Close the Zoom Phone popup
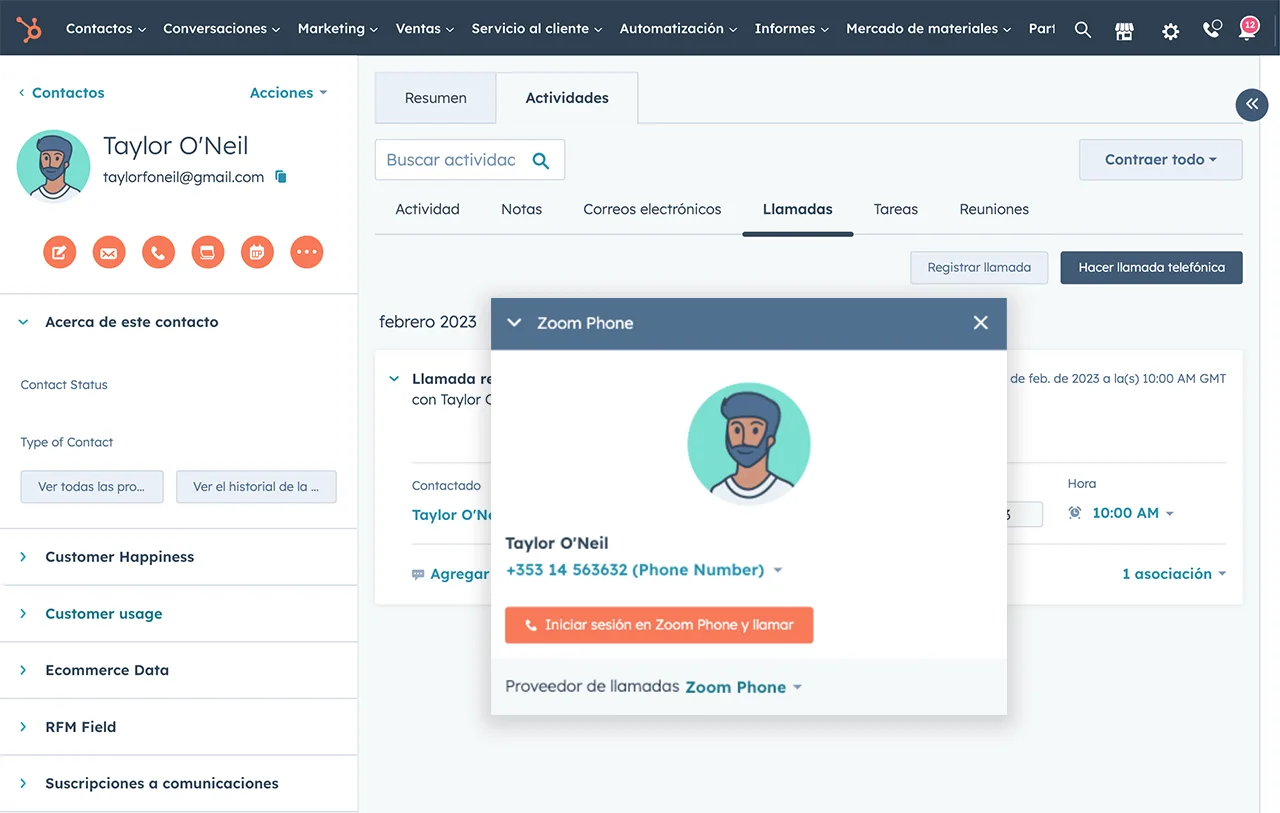Image resolution: width=1280 pixels, height=813 pixels. 980,322
